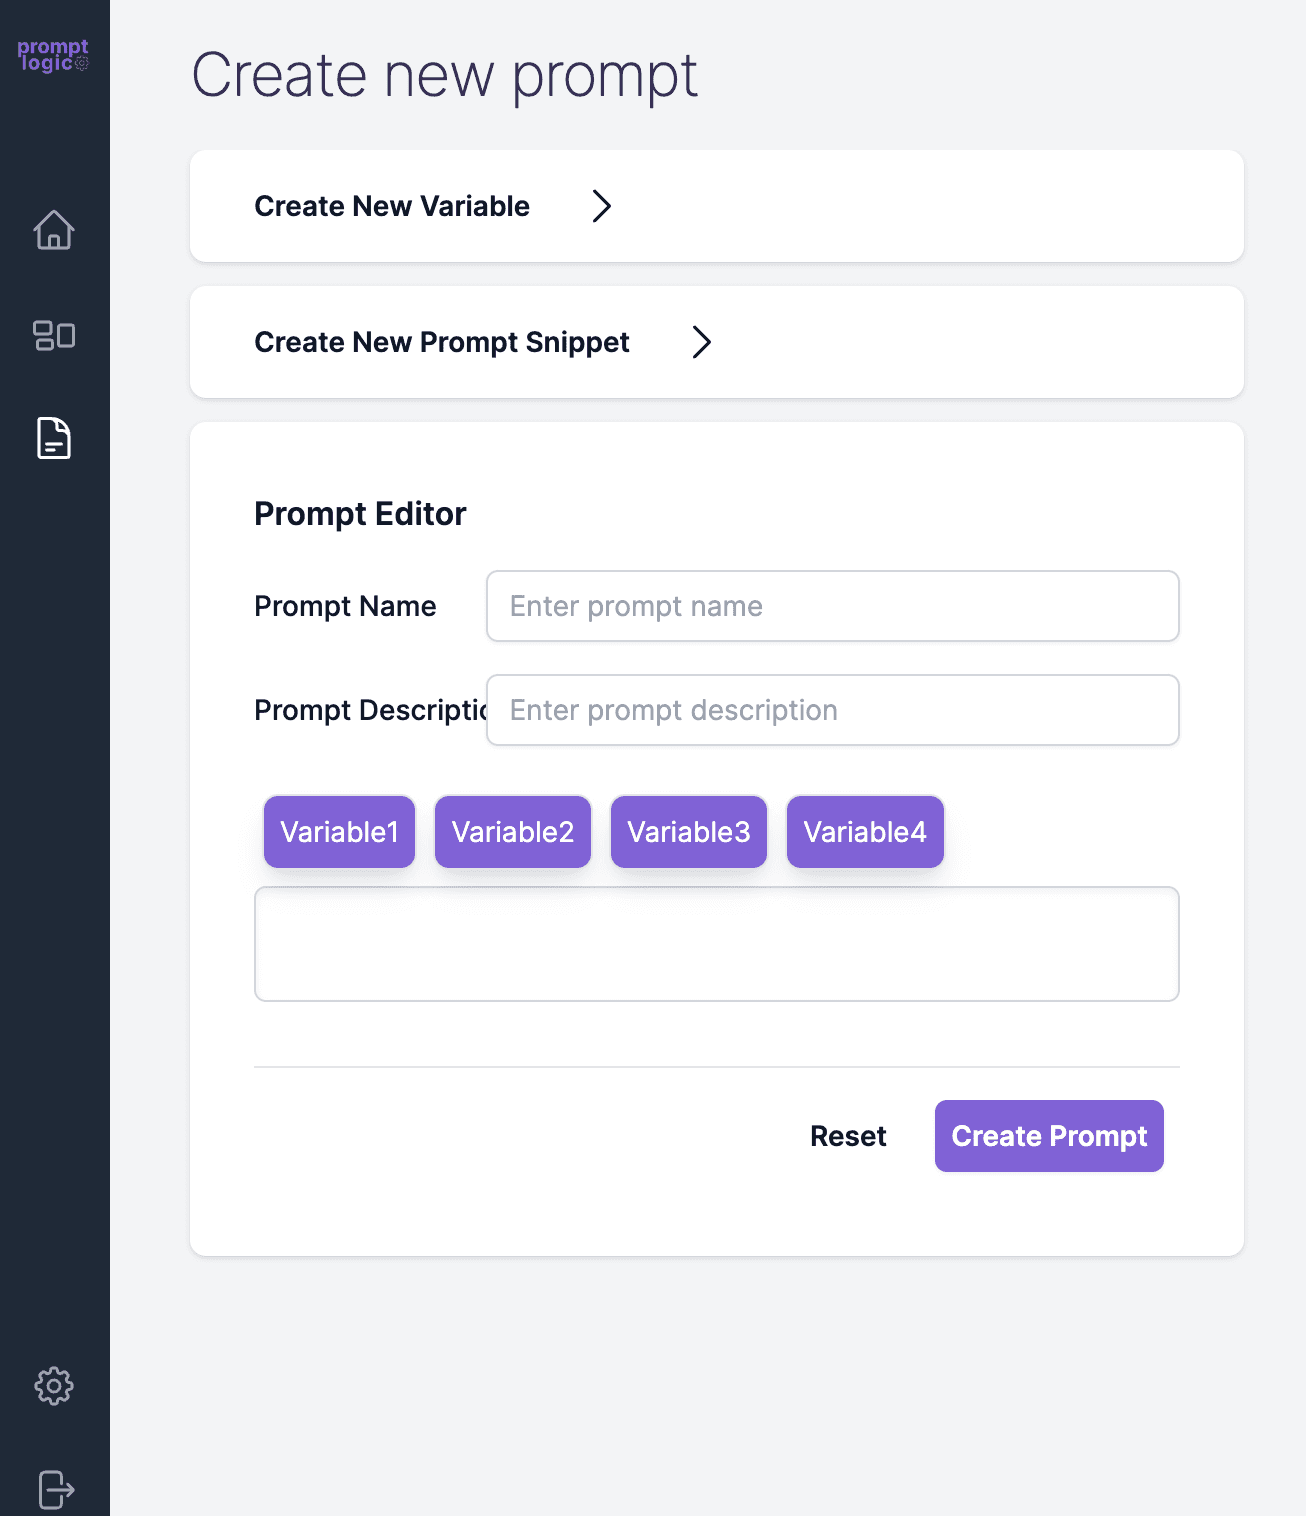Focus the Prompt Description input field

[x=833, y=710]
